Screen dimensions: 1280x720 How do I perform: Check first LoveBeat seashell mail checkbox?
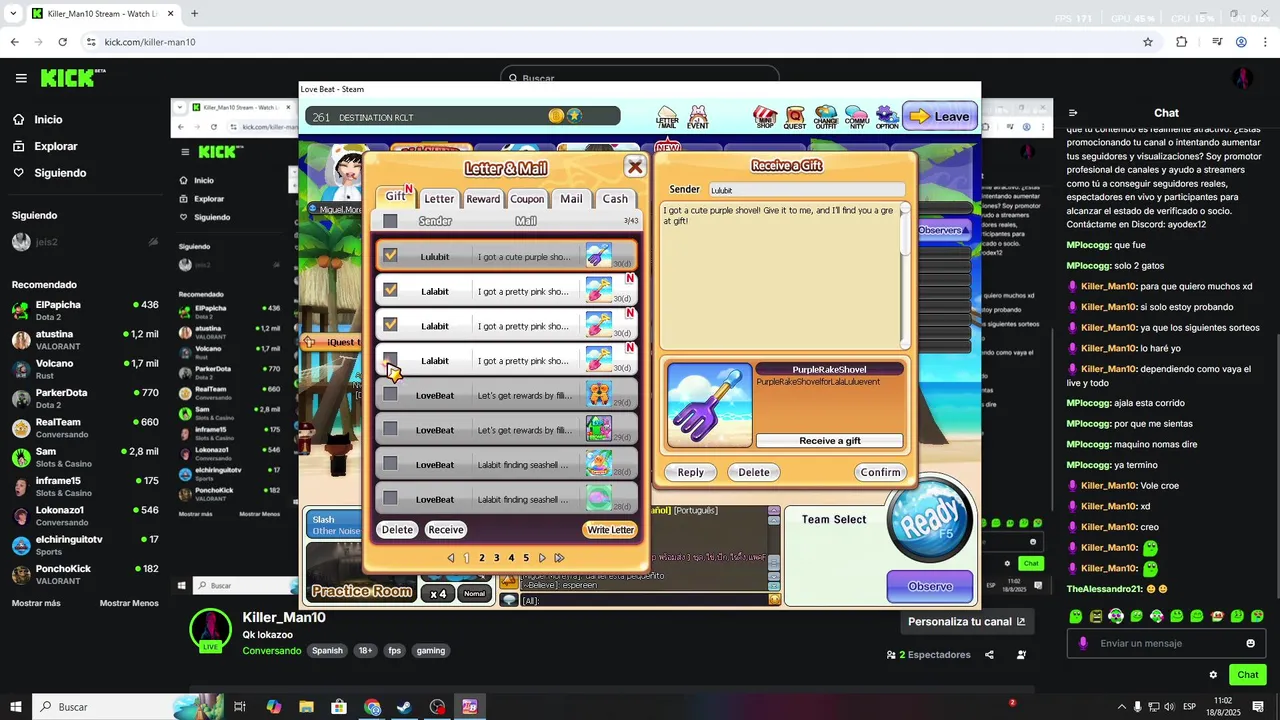[x=390, y=464]
